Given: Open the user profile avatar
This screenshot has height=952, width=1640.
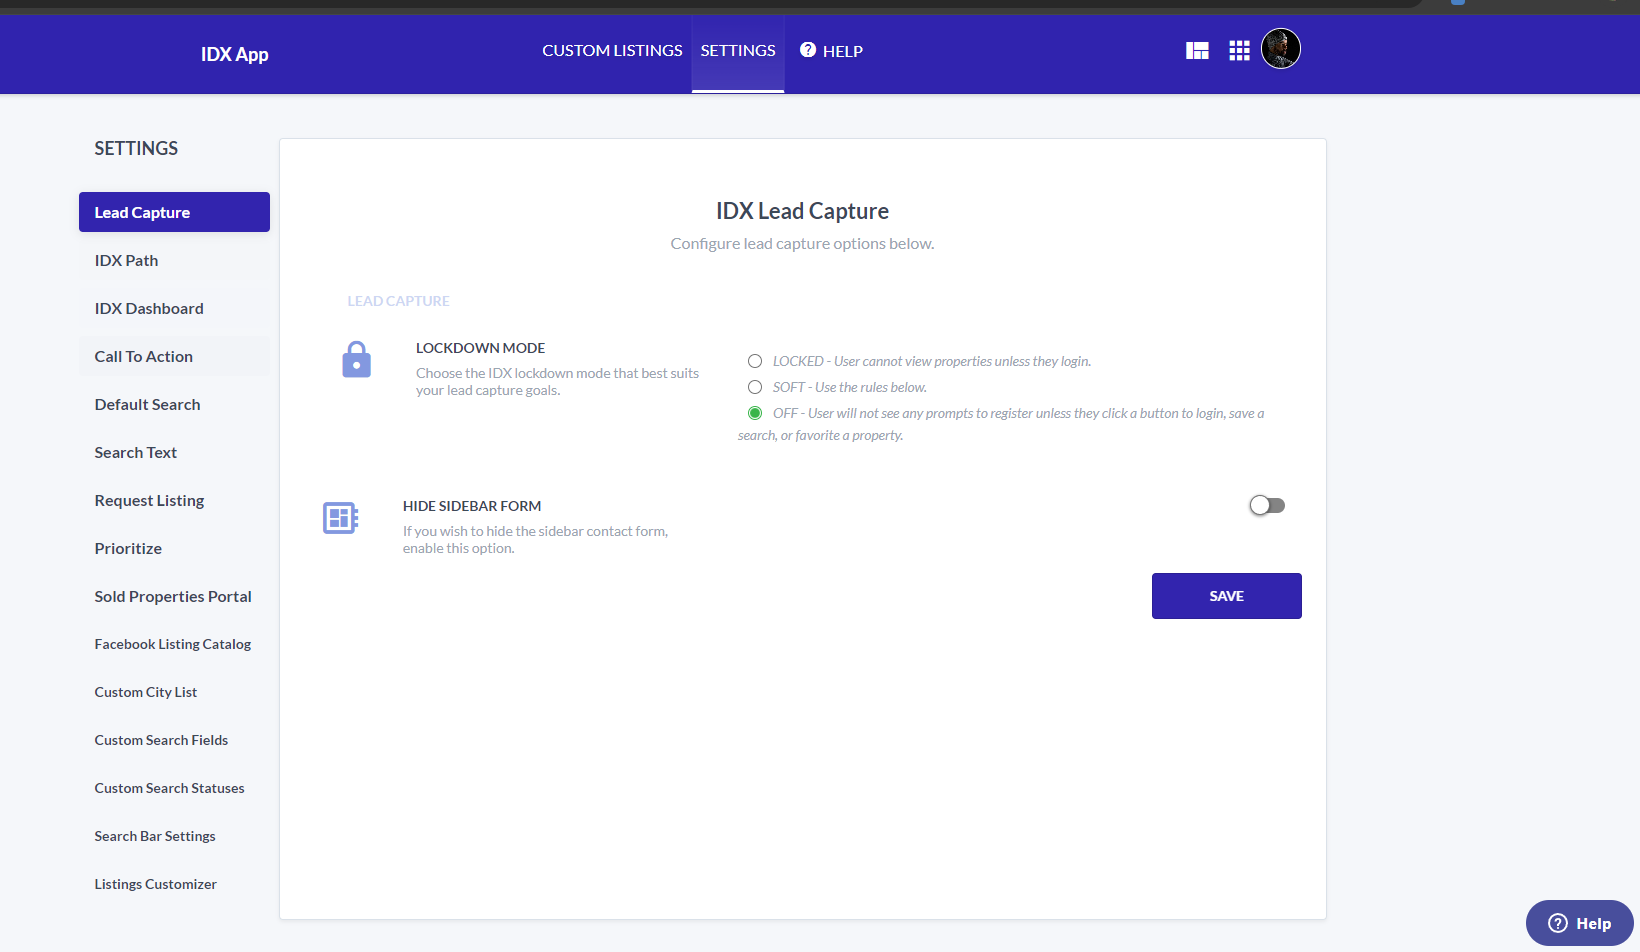Looking at the screenshot, I should [x=1280, y=49].
